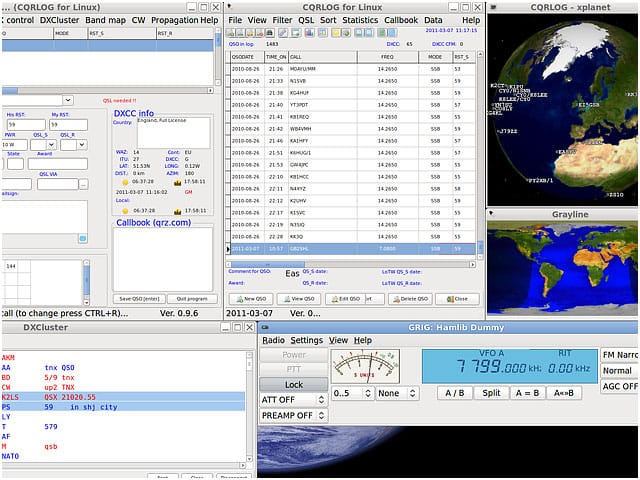Open the Radio menu in GRIG
Screen dimensions: 640x480
point(273,340)
